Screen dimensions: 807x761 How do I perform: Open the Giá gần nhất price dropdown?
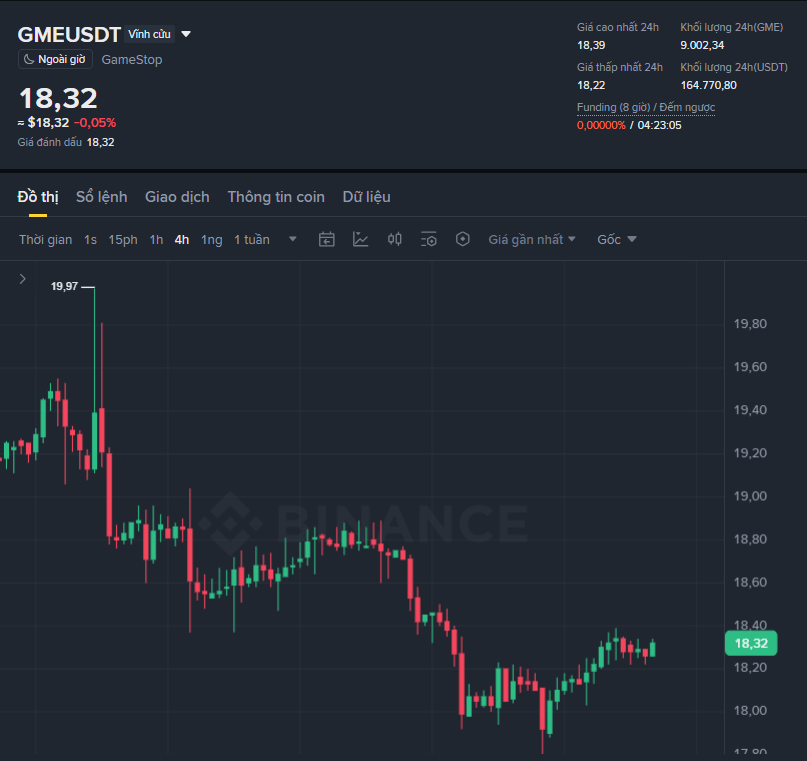[x=532, y=239]
